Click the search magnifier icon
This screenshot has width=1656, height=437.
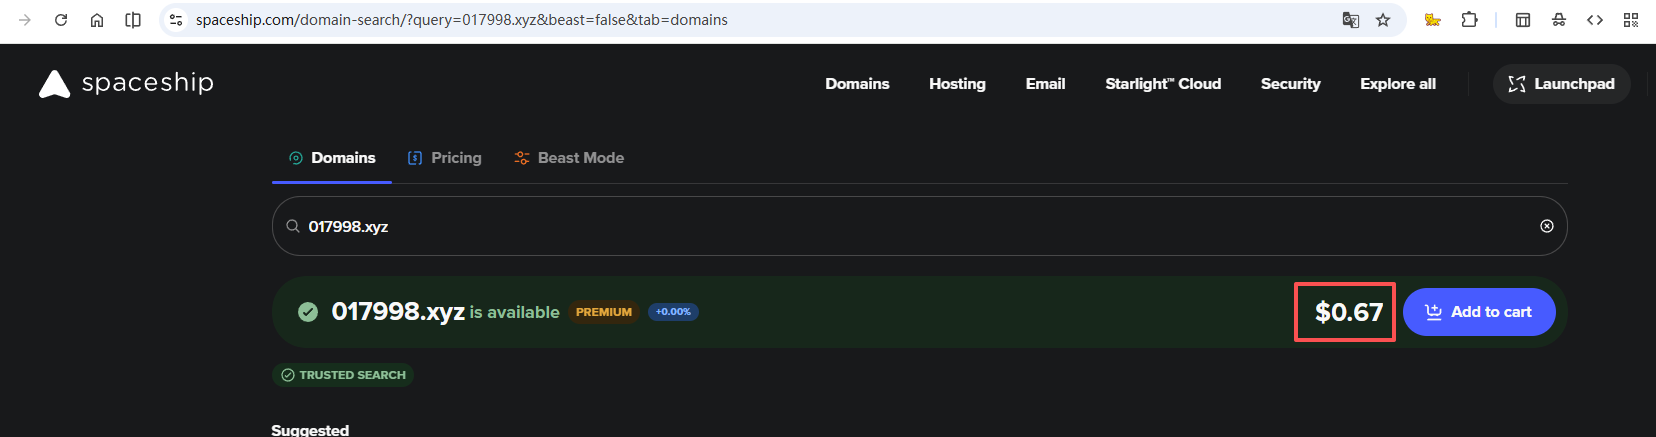click(293, 226)
